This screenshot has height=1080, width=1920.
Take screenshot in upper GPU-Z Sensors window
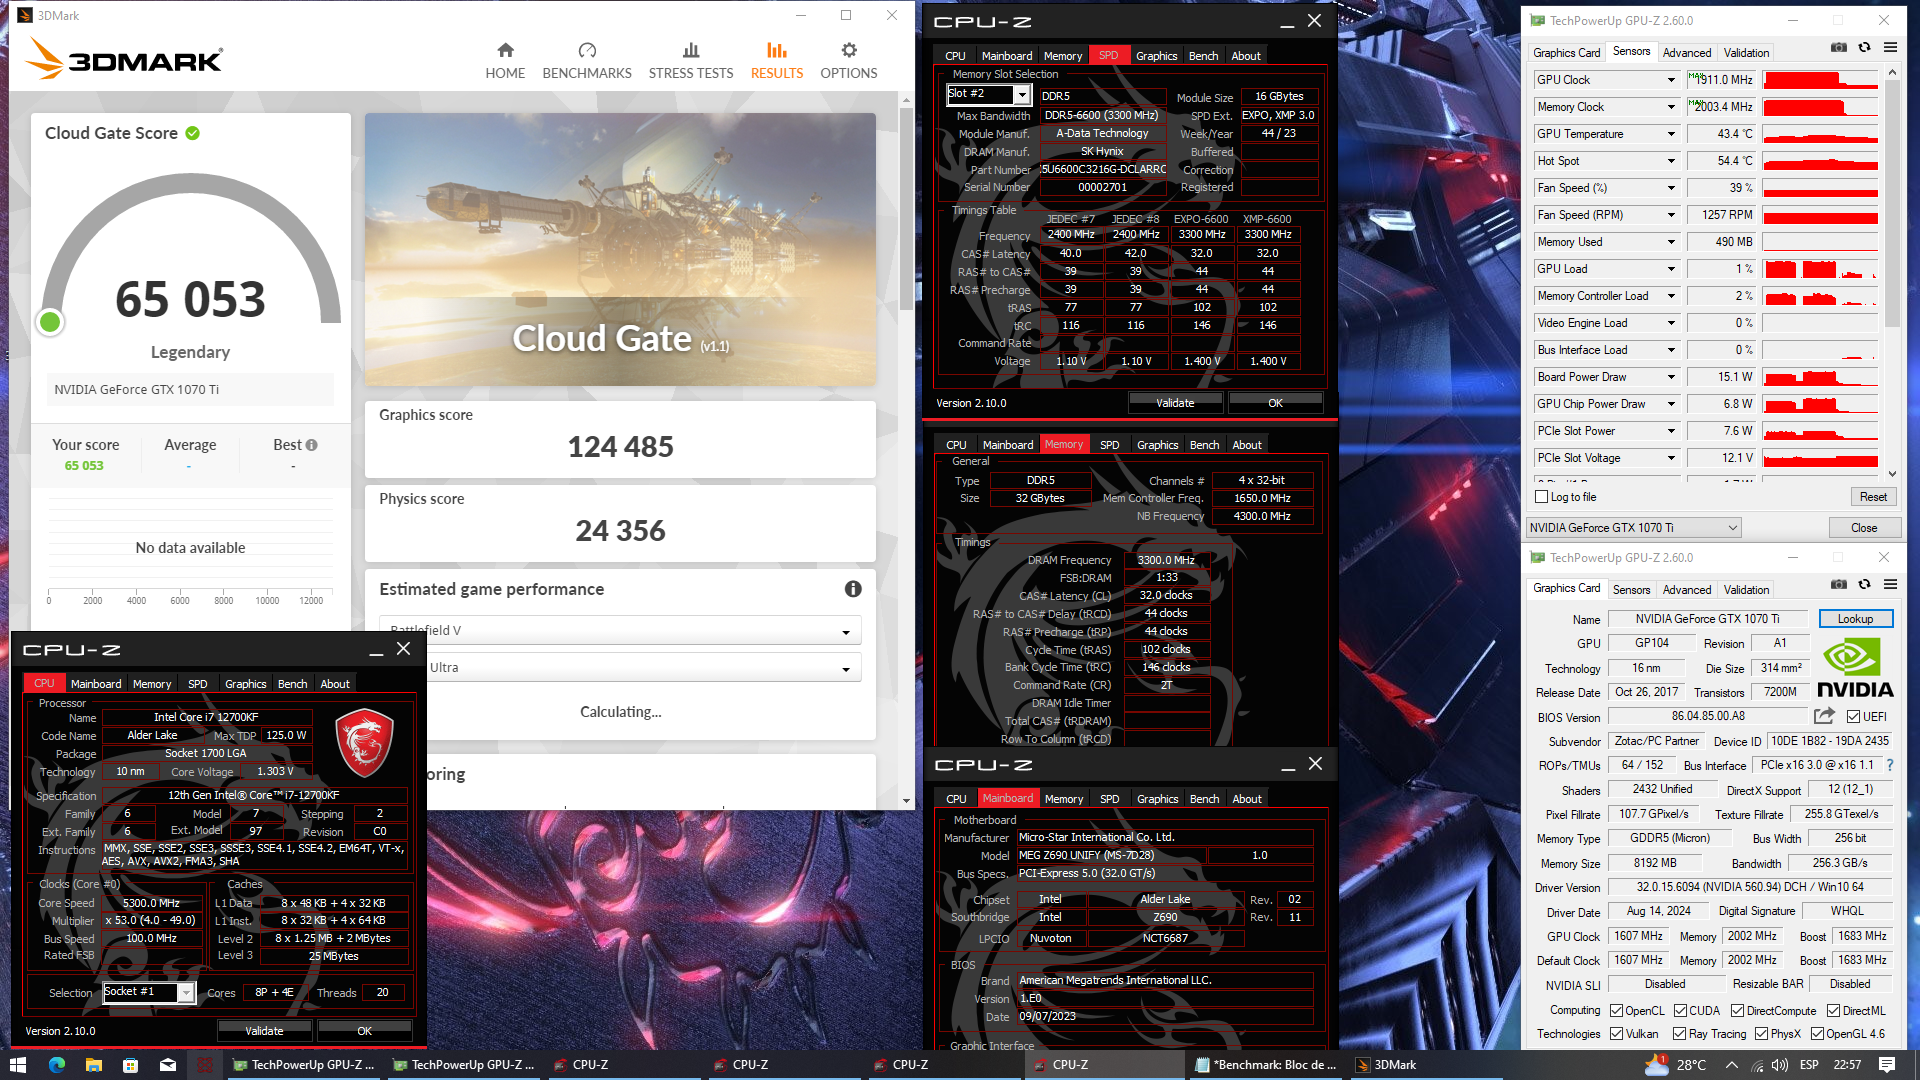tap(1838, 47)
